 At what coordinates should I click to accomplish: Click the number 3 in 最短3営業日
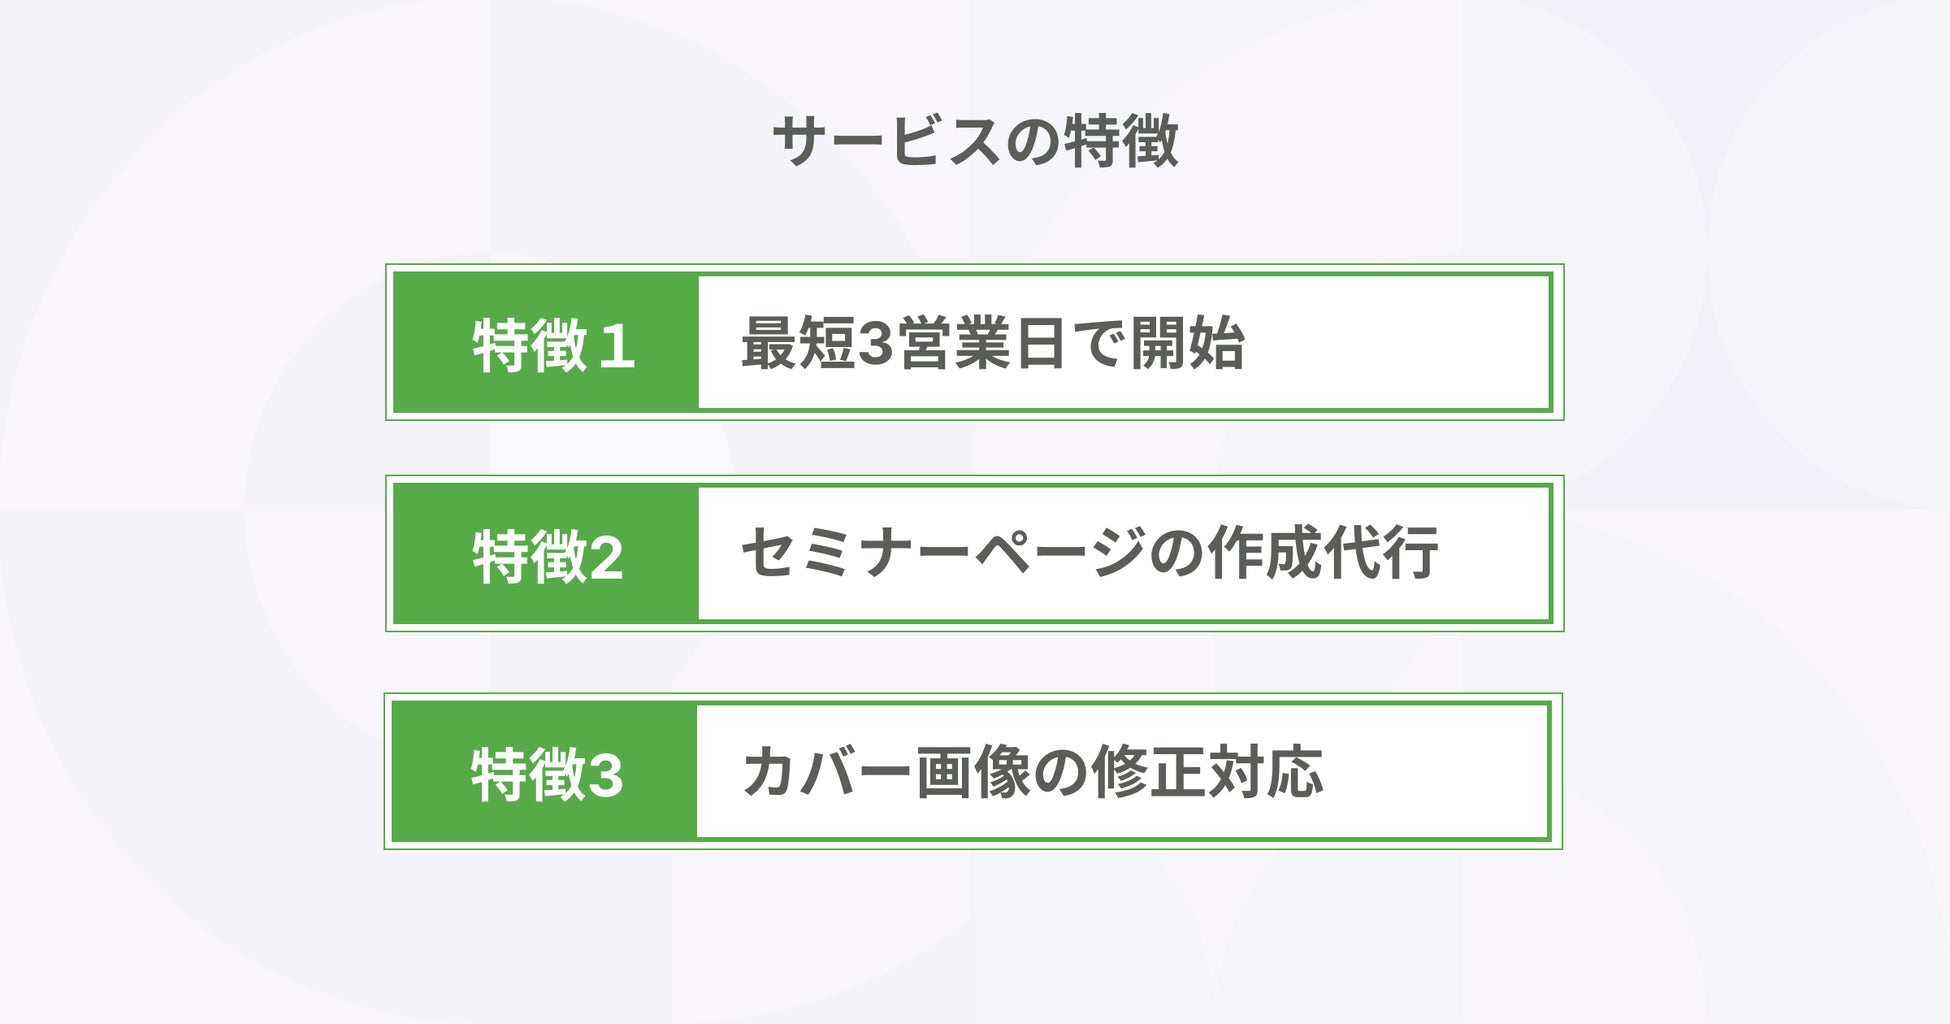875,344
